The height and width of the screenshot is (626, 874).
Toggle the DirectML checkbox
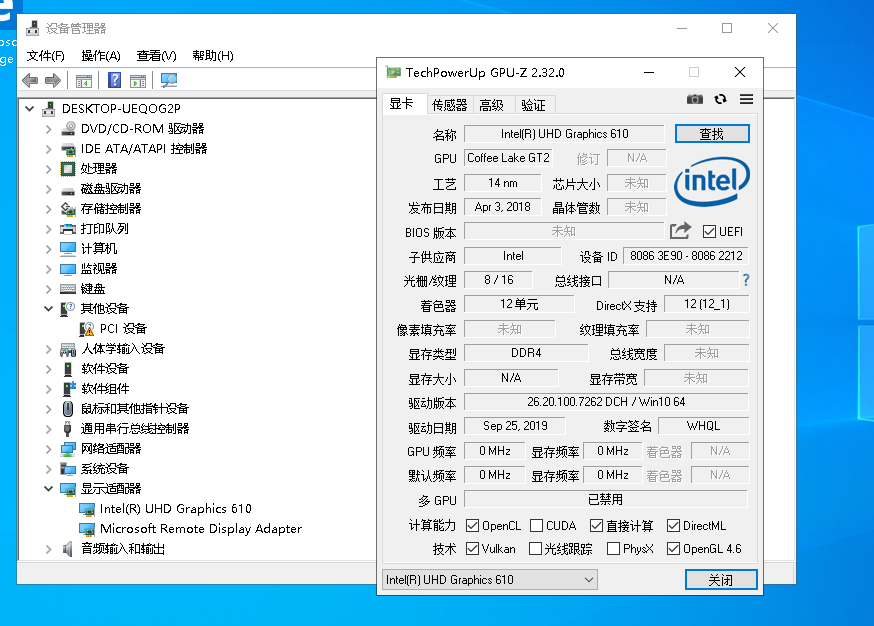click(x=673, y=526)
